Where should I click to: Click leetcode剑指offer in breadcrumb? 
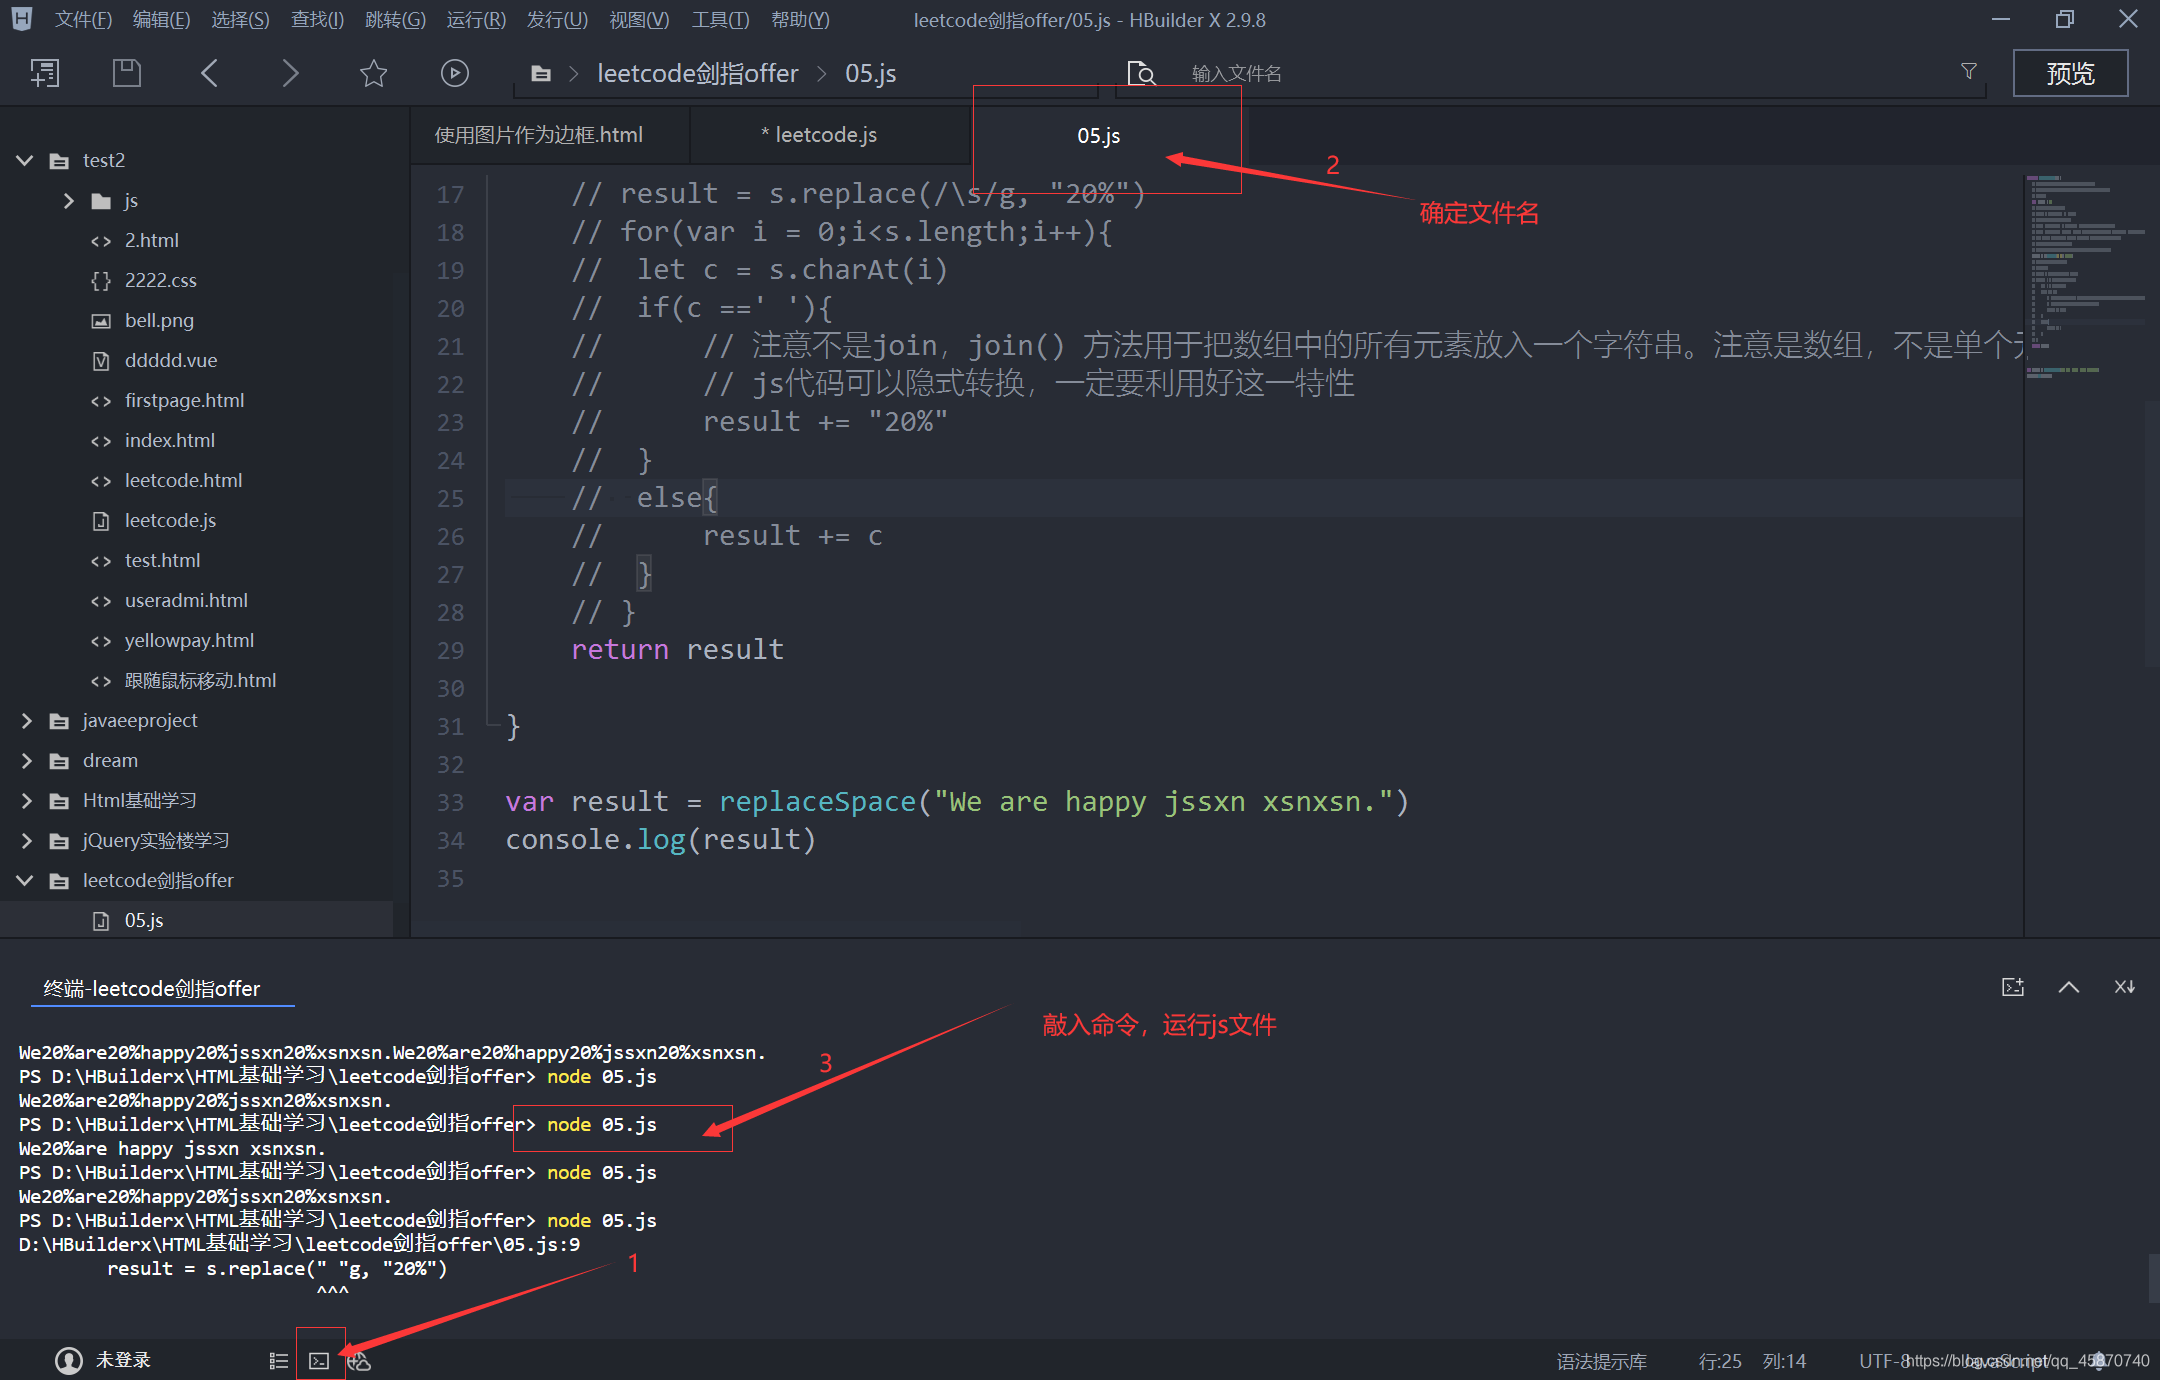click(x=698, y=73)
